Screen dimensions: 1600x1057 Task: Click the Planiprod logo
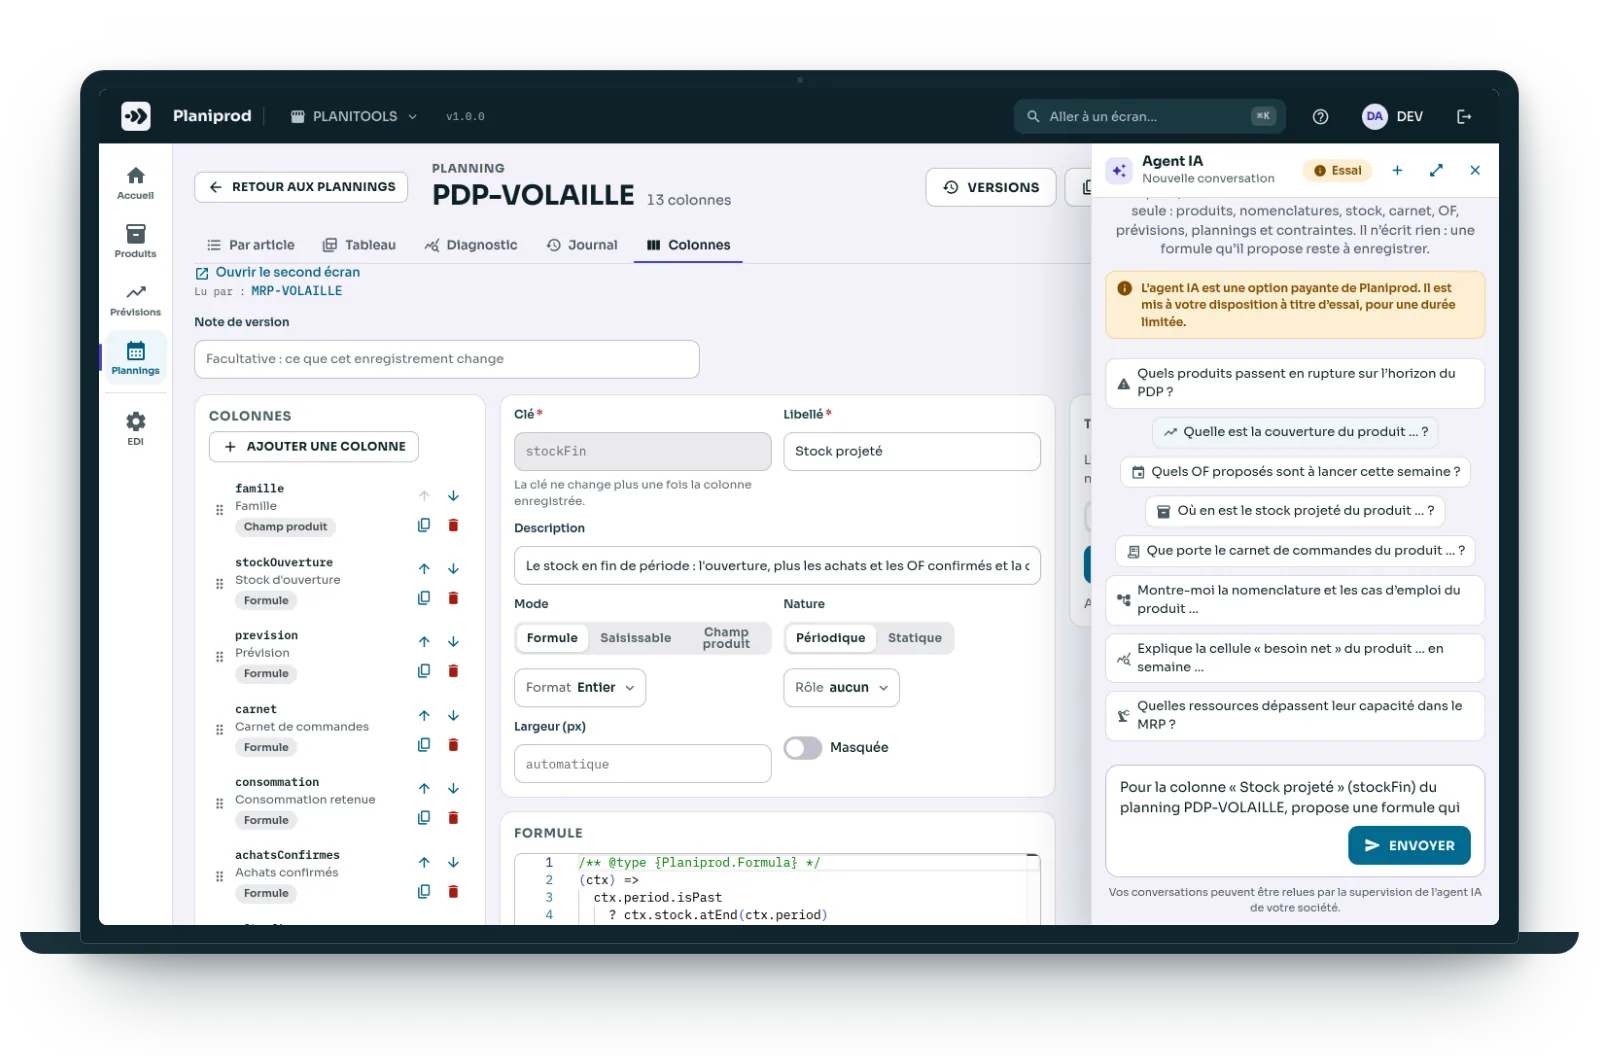136,116
